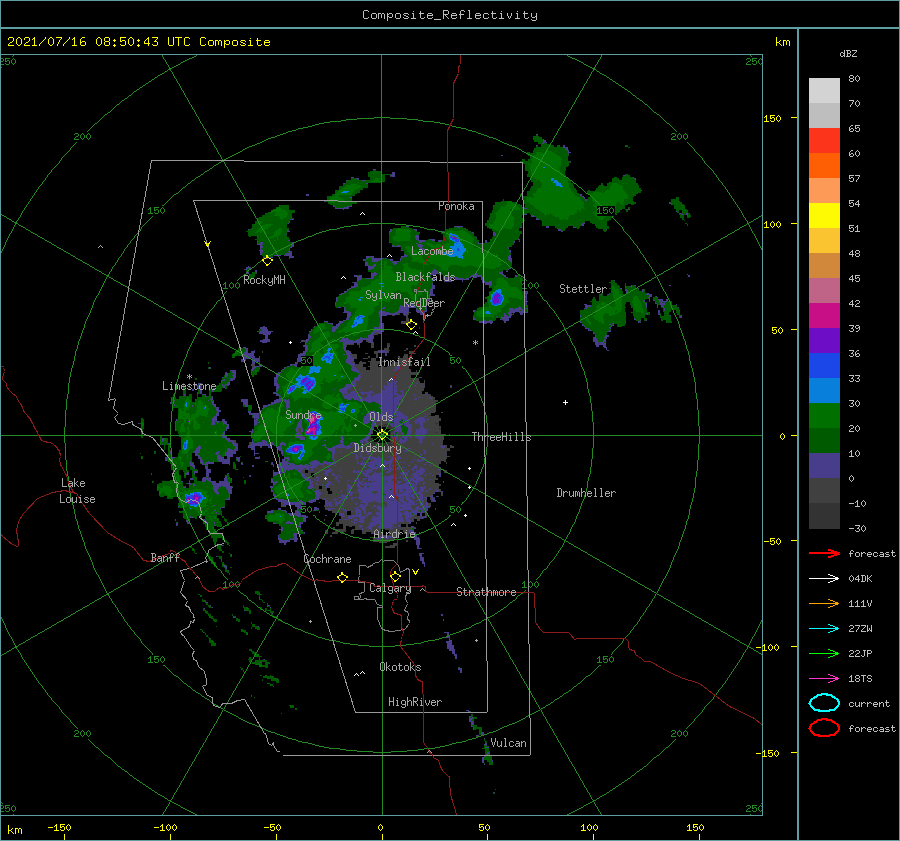Click the cyan current ellipse legend icon
Viewport: 900px width, 841px height.
(824, 703)
